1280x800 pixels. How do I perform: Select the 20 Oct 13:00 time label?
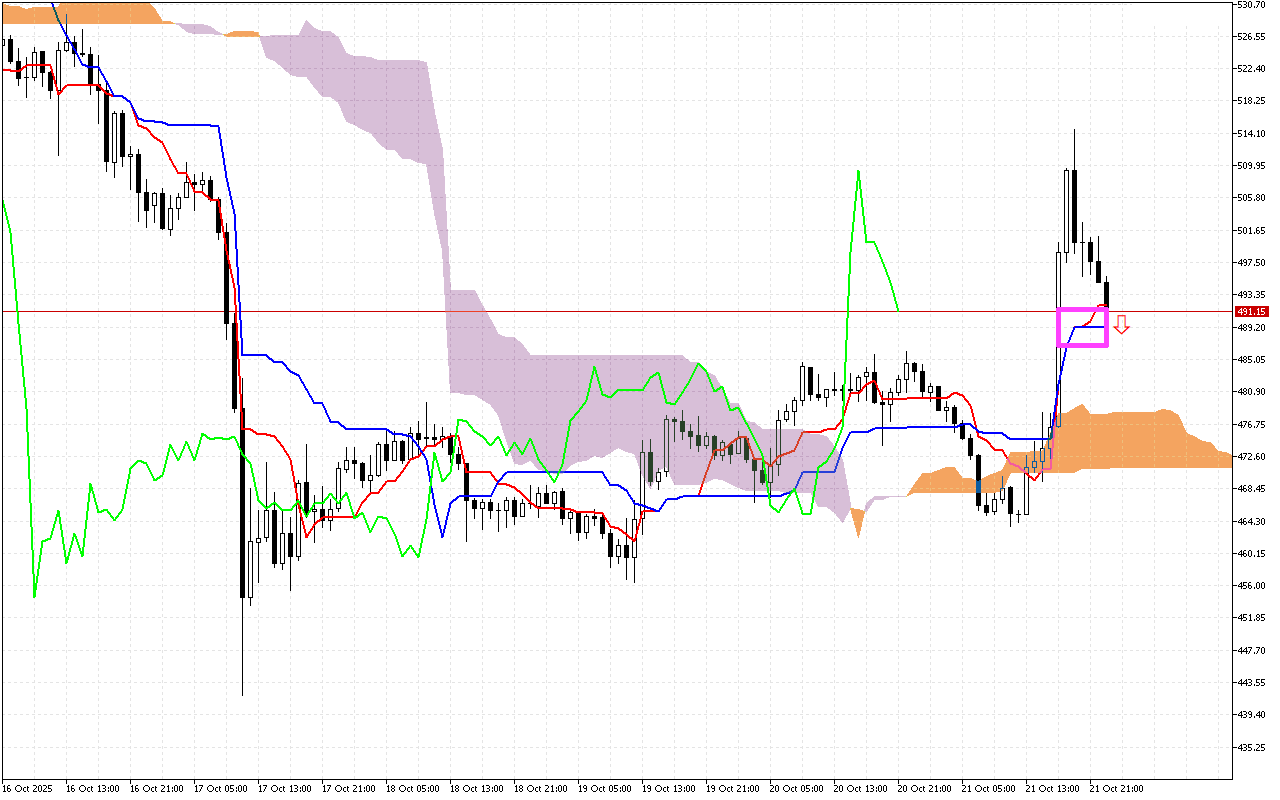862,788
